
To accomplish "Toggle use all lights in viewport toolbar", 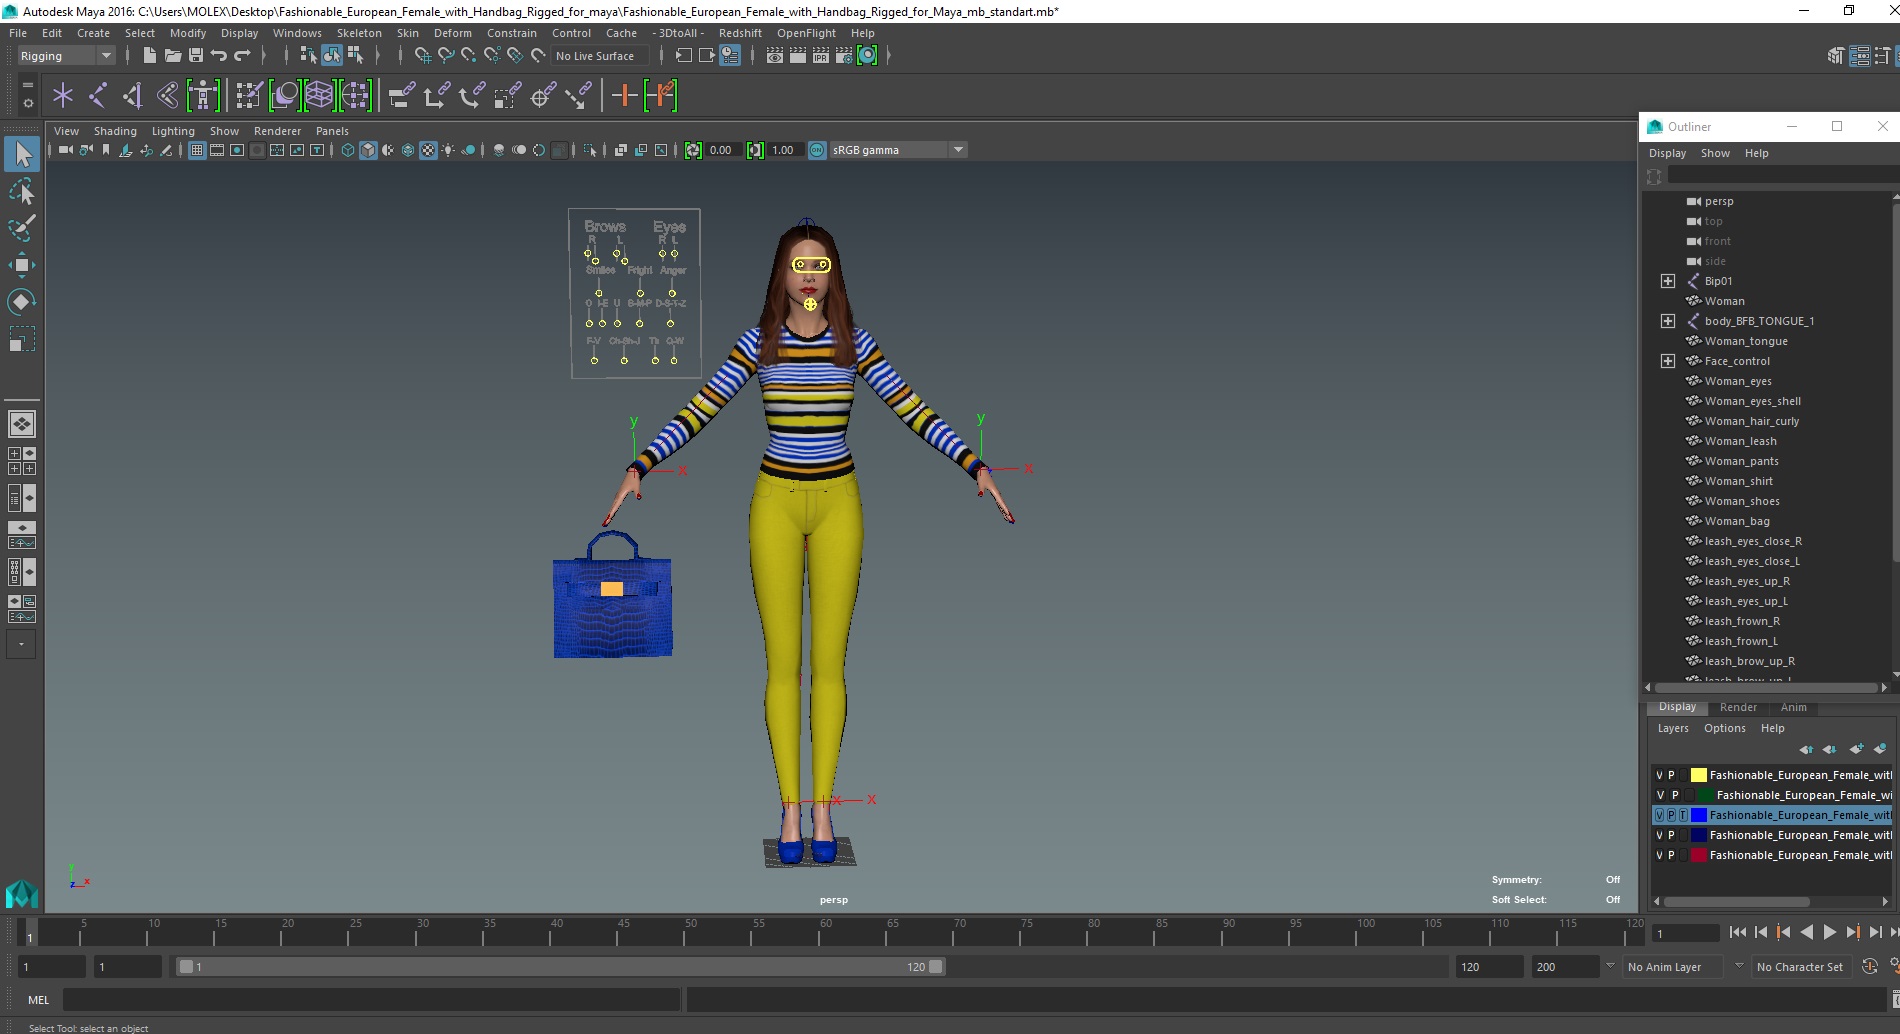I will (448, 150).
